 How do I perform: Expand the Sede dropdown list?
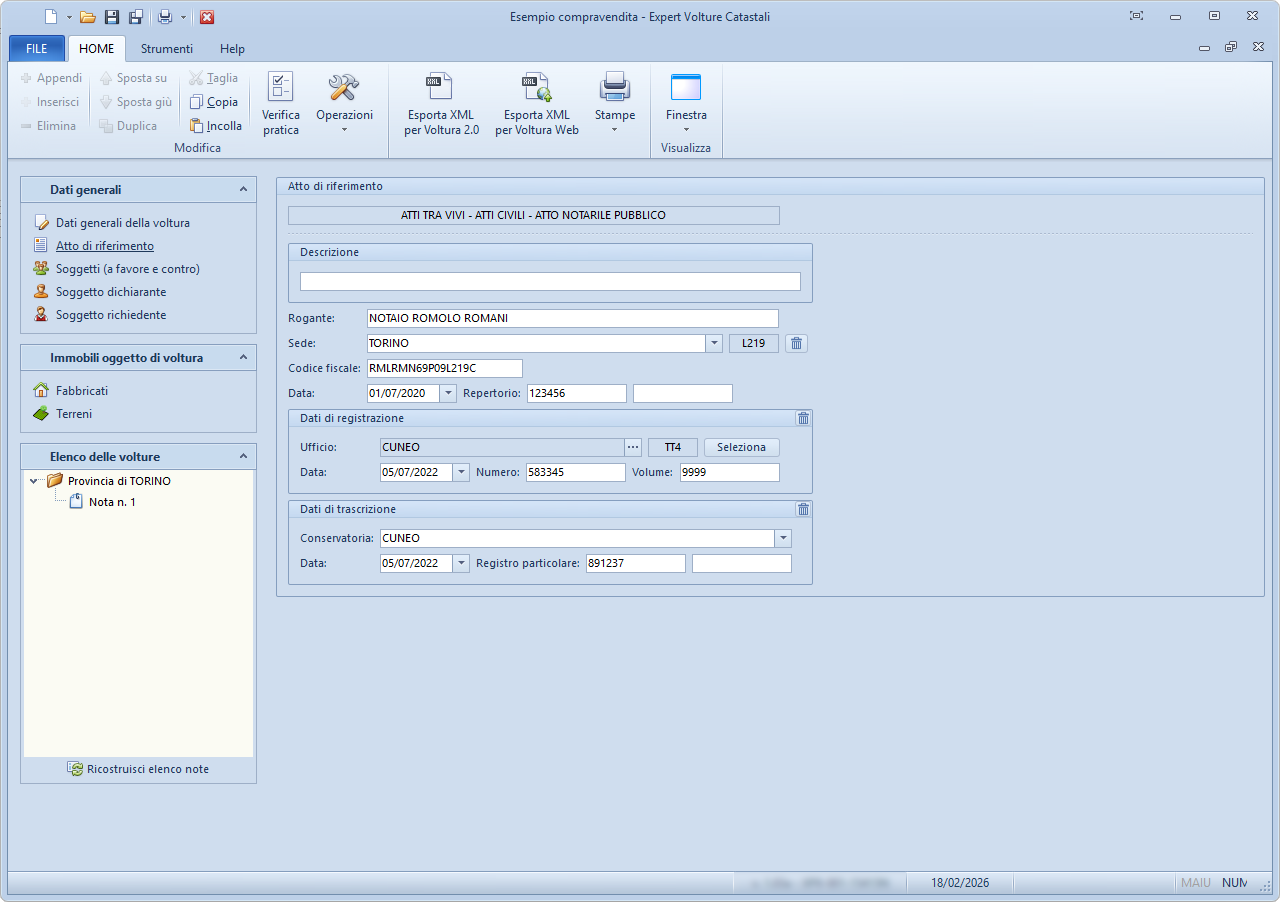click(x=714, y=344)
